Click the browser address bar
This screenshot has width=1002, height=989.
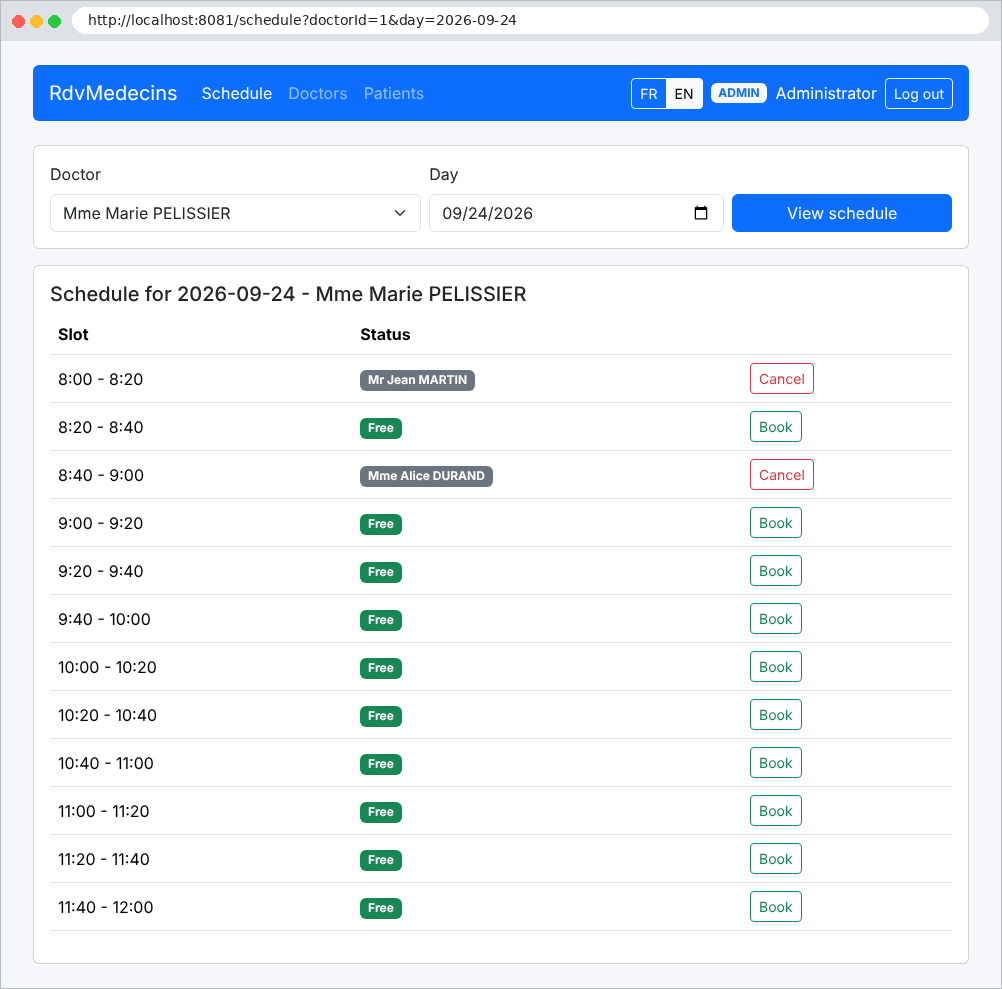[530, 20]
